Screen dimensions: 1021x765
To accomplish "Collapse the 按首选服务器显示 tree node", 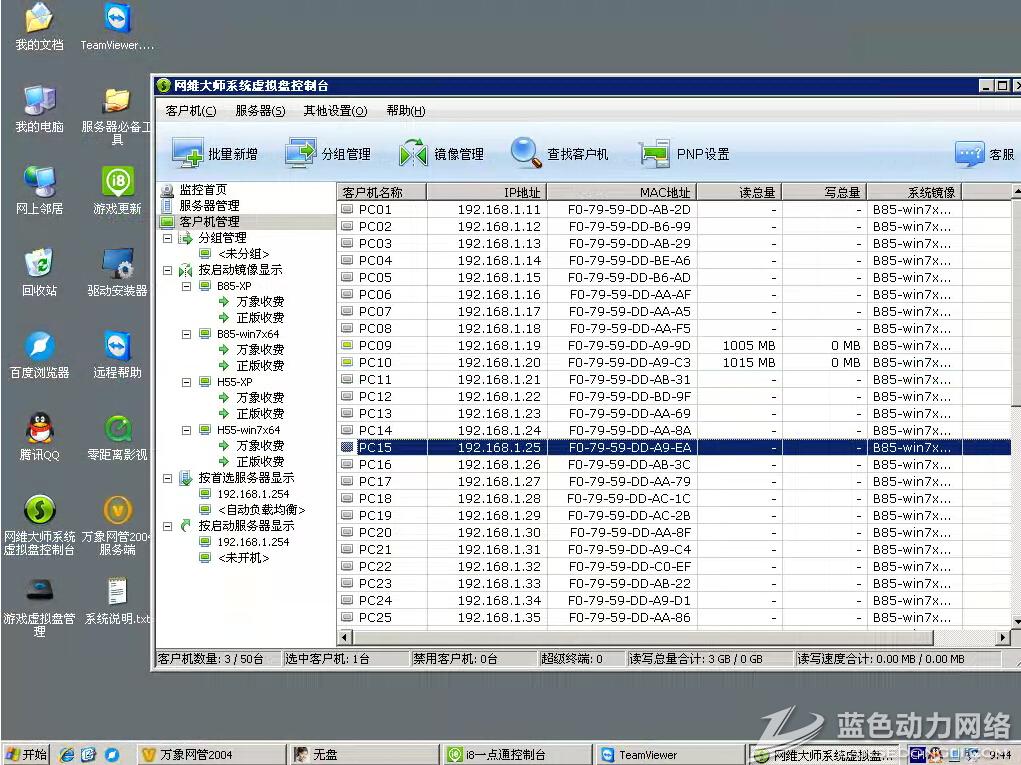I will click(168, 478).
